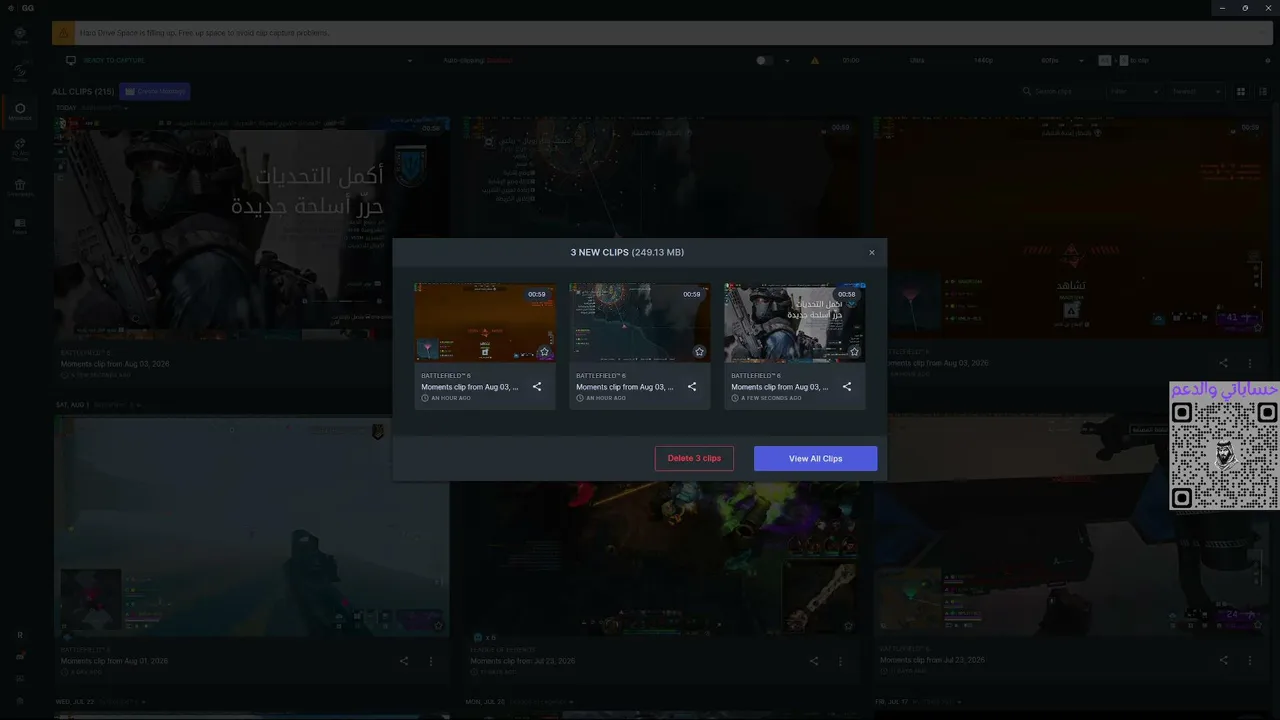The image size is (1280, 720).
Task: Open the map-view clip thumbnail in the dialog
Action: click(640, 322)
